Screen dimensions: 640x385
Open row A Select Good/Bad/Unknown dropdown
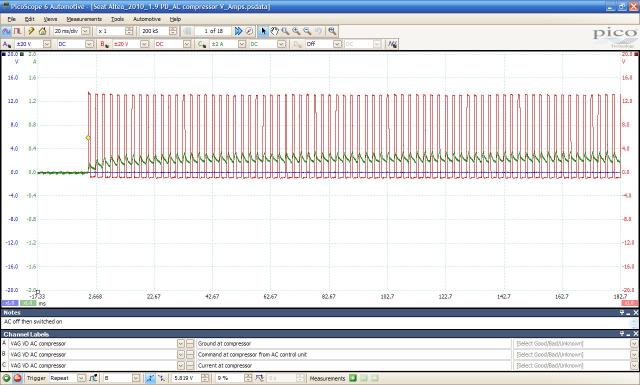click(x=633, y=344)
